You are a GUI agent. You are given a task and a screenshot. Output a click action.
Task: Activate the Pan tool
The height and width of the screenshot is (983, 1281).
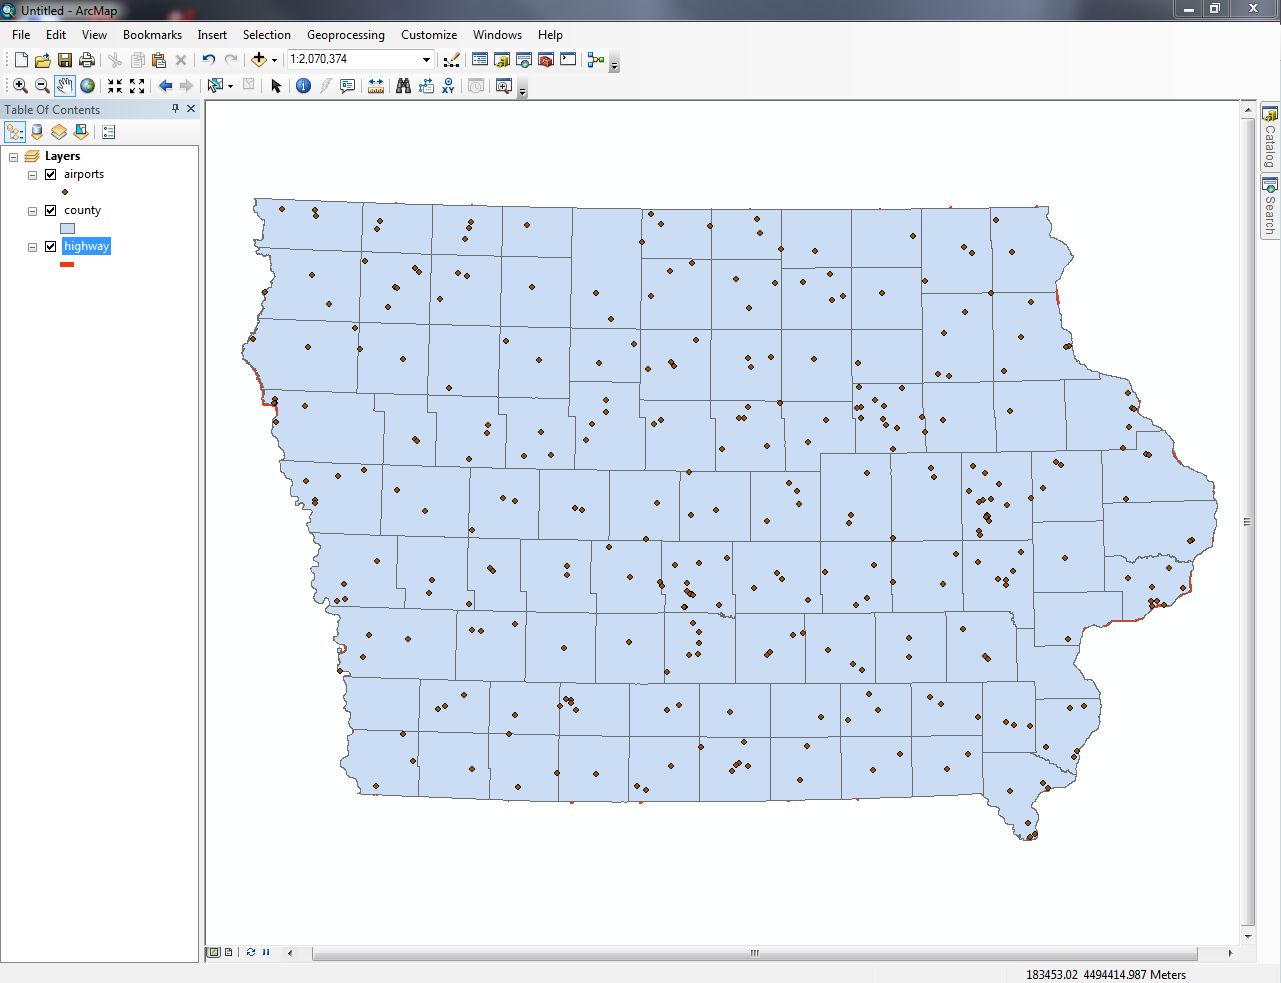click(x=65, y=85)
